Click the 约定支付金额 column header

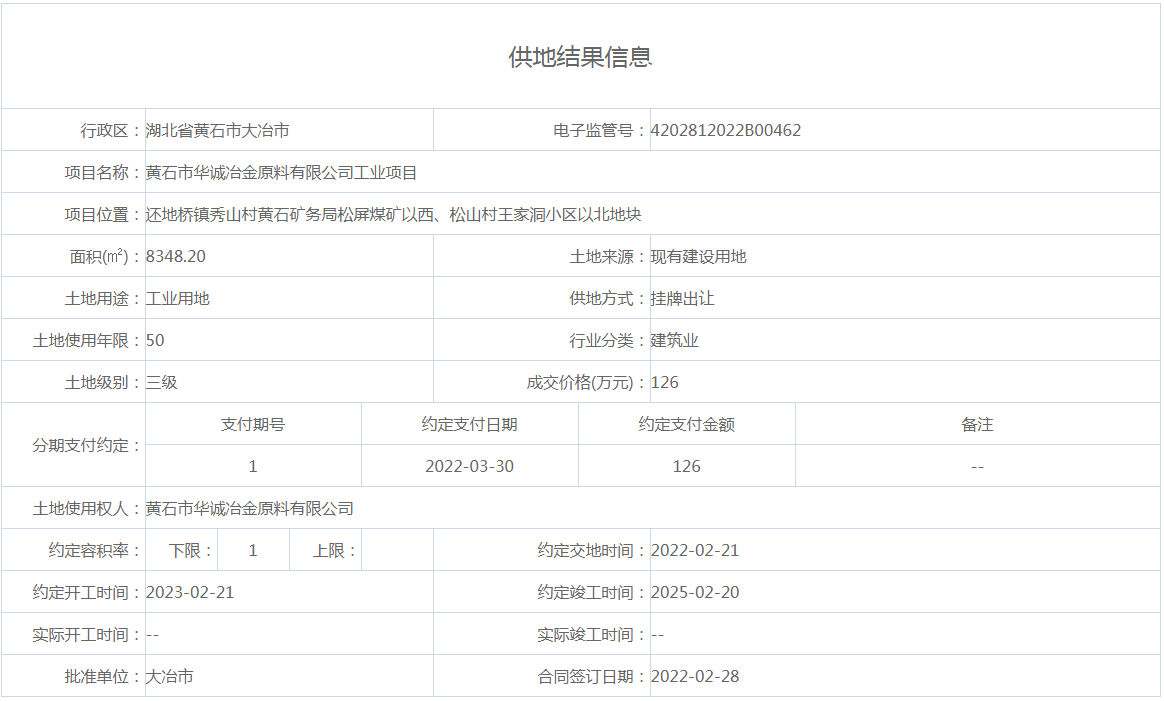(x=687, y=425)
